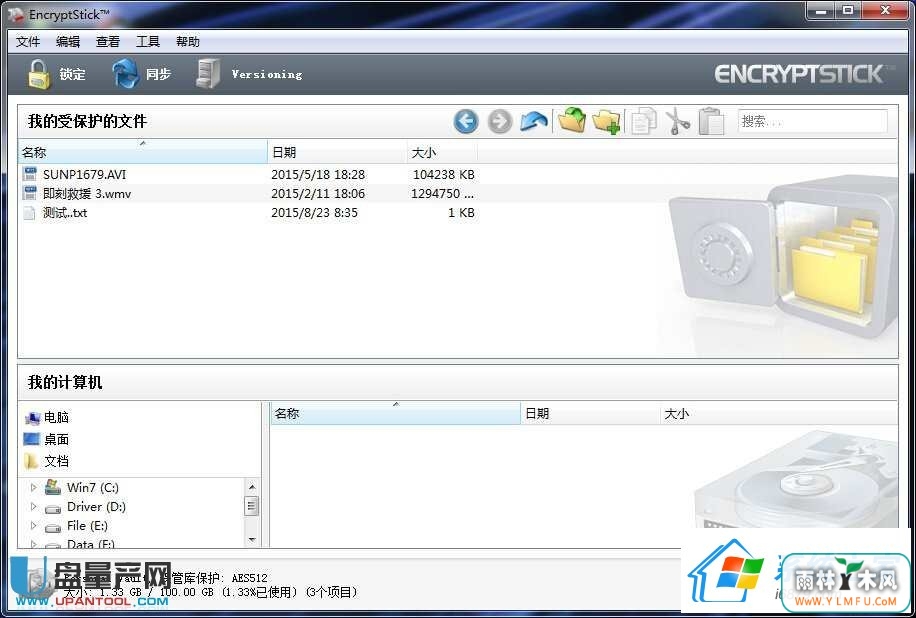Go forward with the gray arrow

tap(500, 121)
